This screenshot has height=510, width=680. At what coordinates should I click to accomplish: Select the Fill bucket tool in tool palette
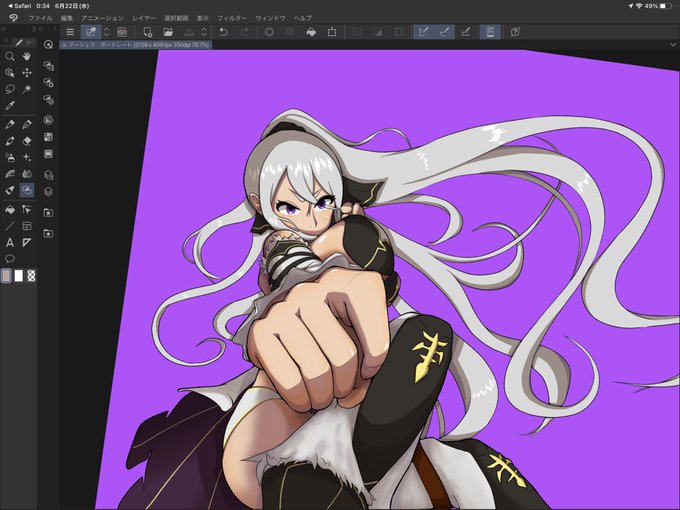tap(10, 210)
